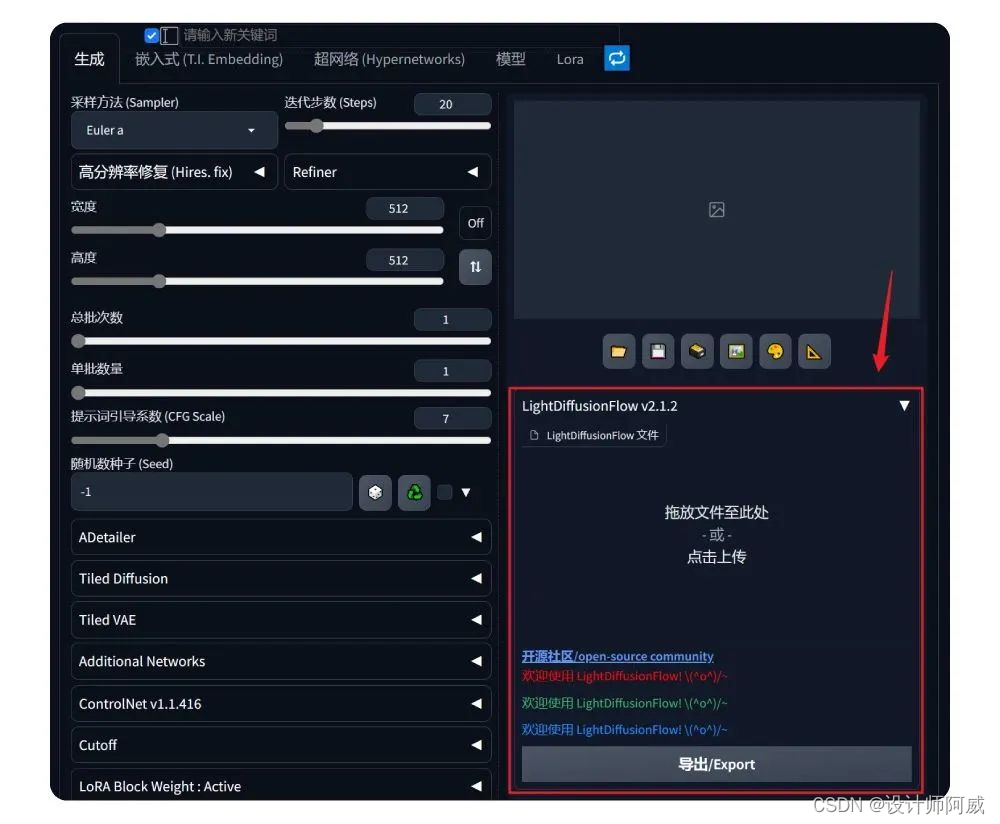Click the zip archive box icon
The height and width of the screenshot is (824, 1000).
click(697, 351)
